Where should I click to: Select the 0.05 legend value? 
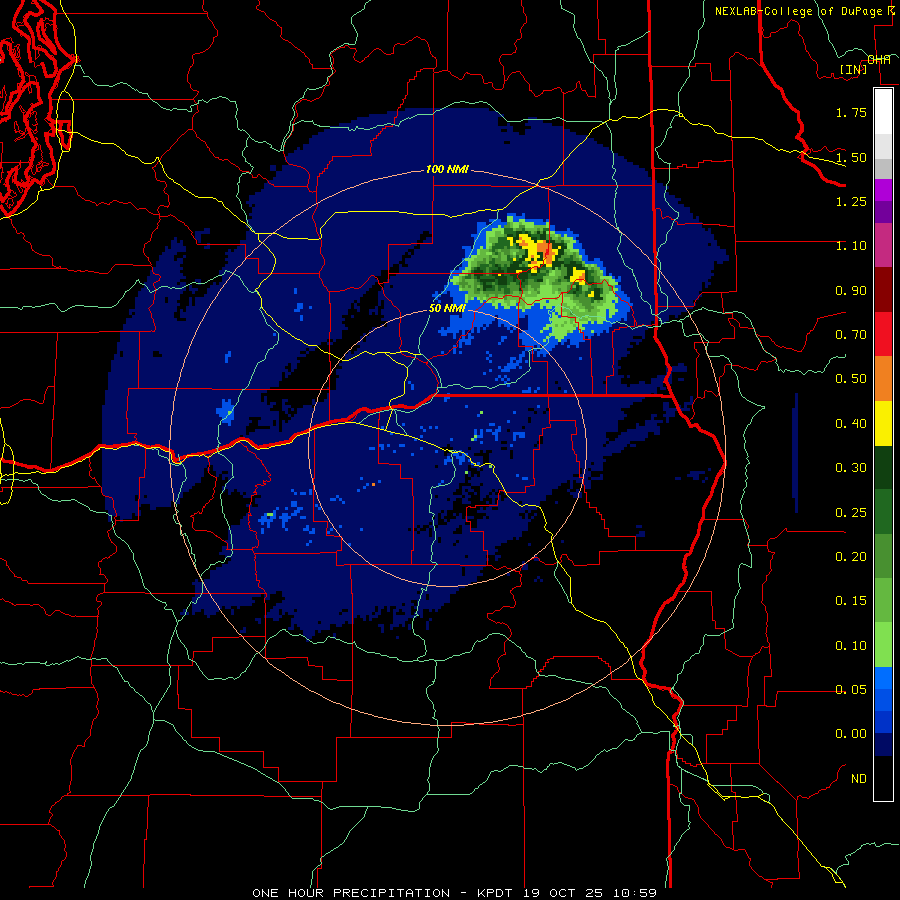851,690
